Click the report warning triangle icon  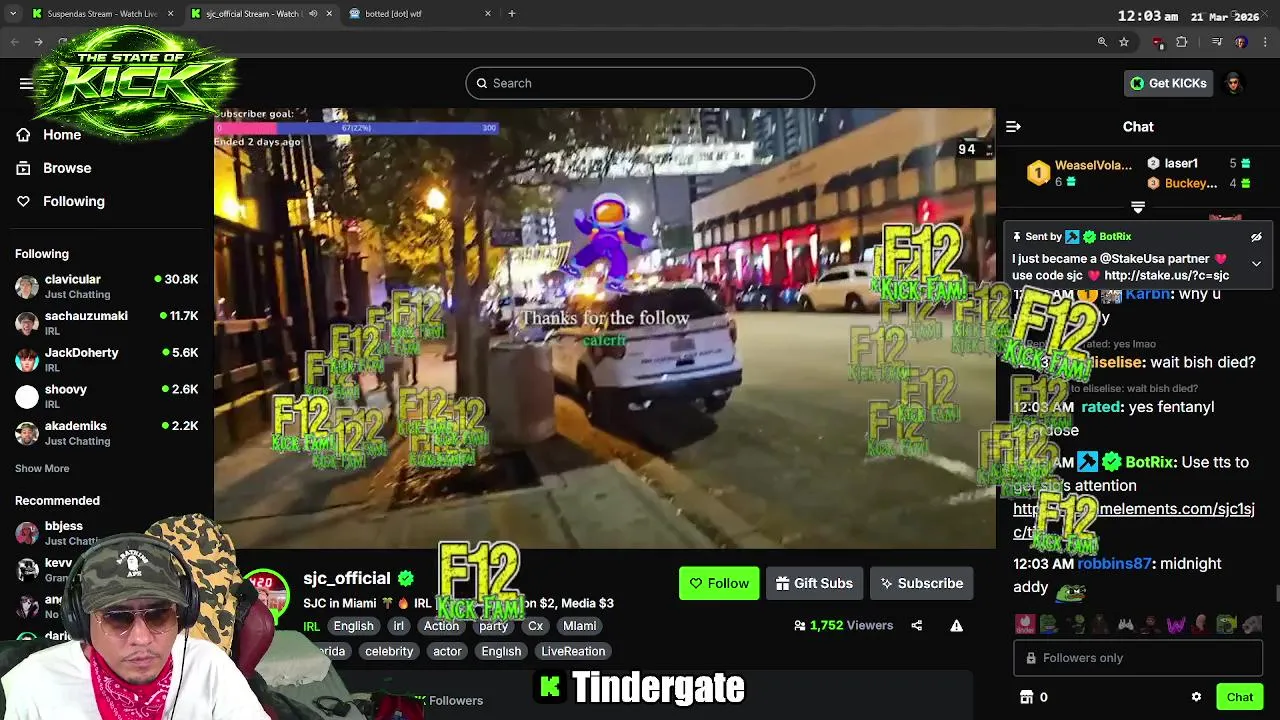(x=956, y=625)
